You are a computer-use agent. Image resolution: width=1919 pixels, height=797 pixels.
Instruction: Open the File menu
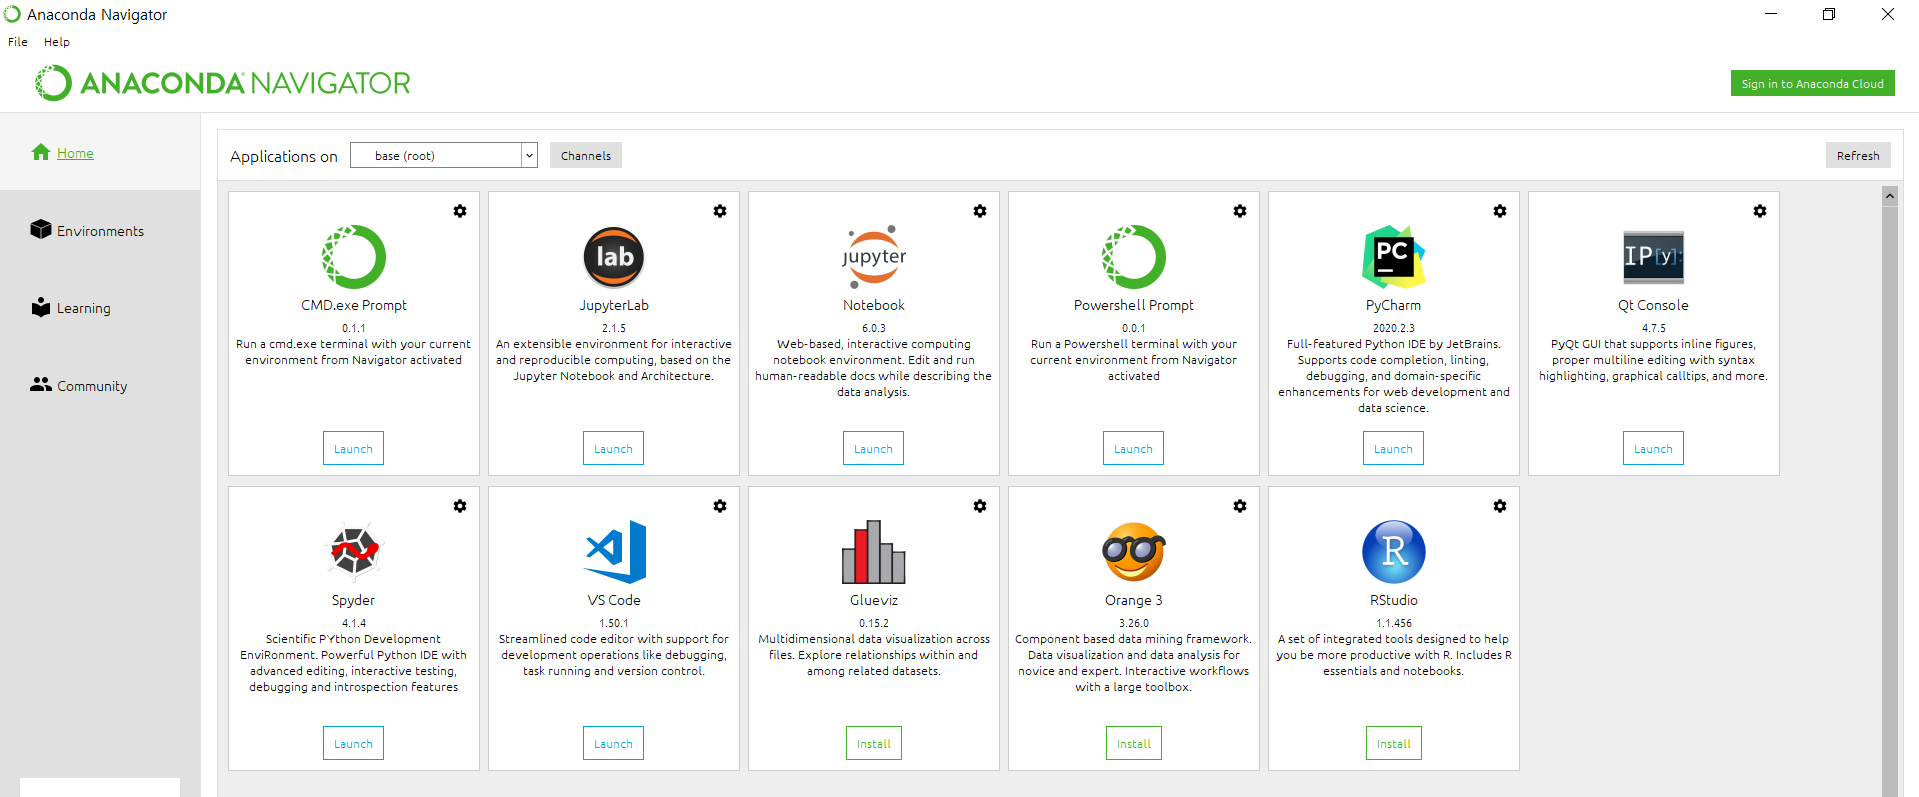click(x=18, y=42)
